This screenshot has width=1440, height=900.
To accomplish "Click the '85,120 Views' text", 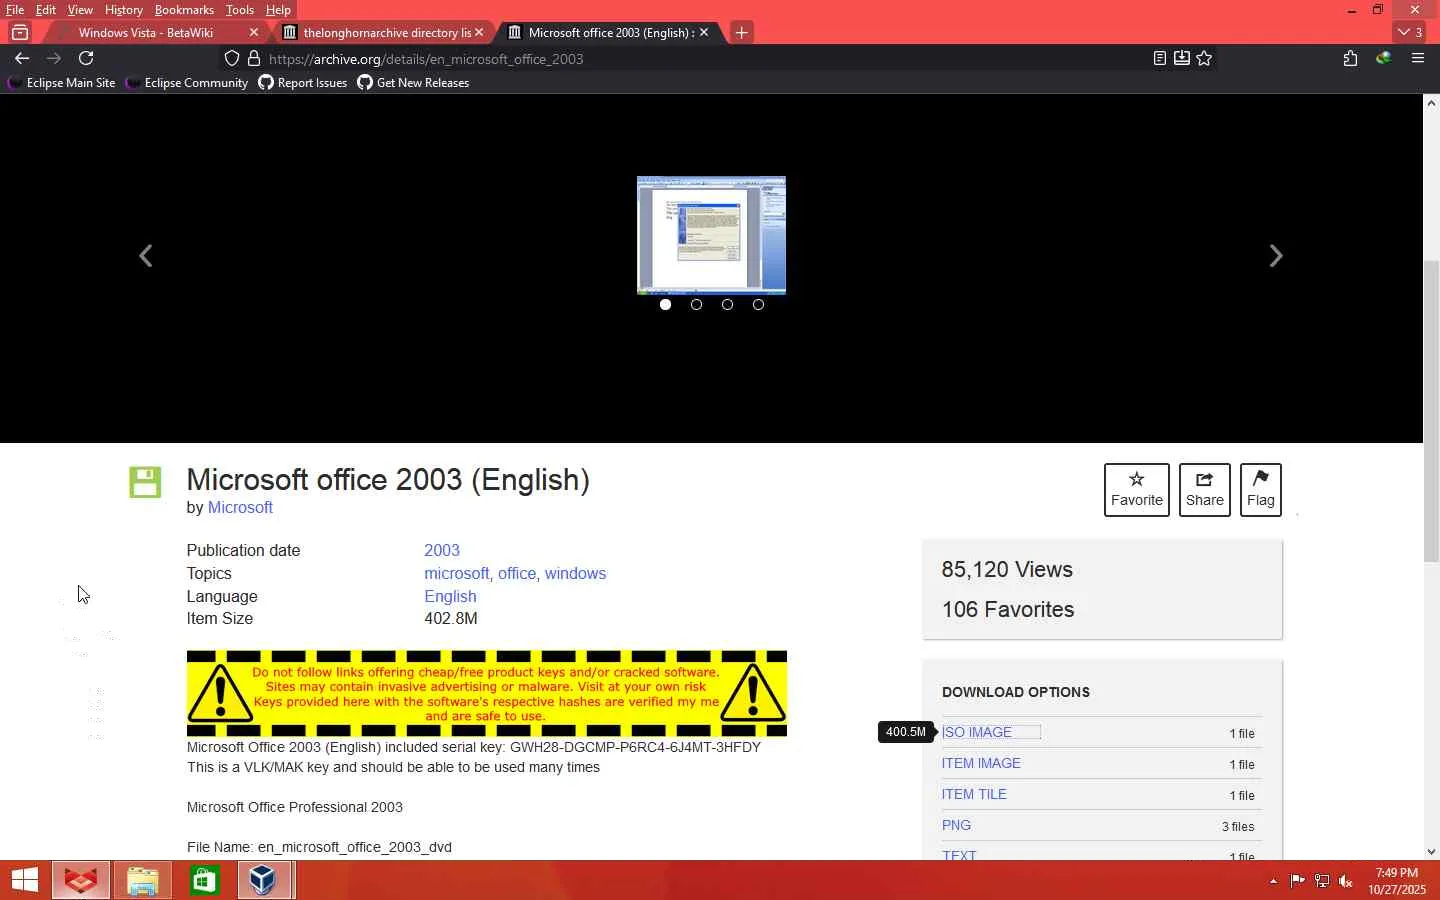I will [x=1007, y=570].
